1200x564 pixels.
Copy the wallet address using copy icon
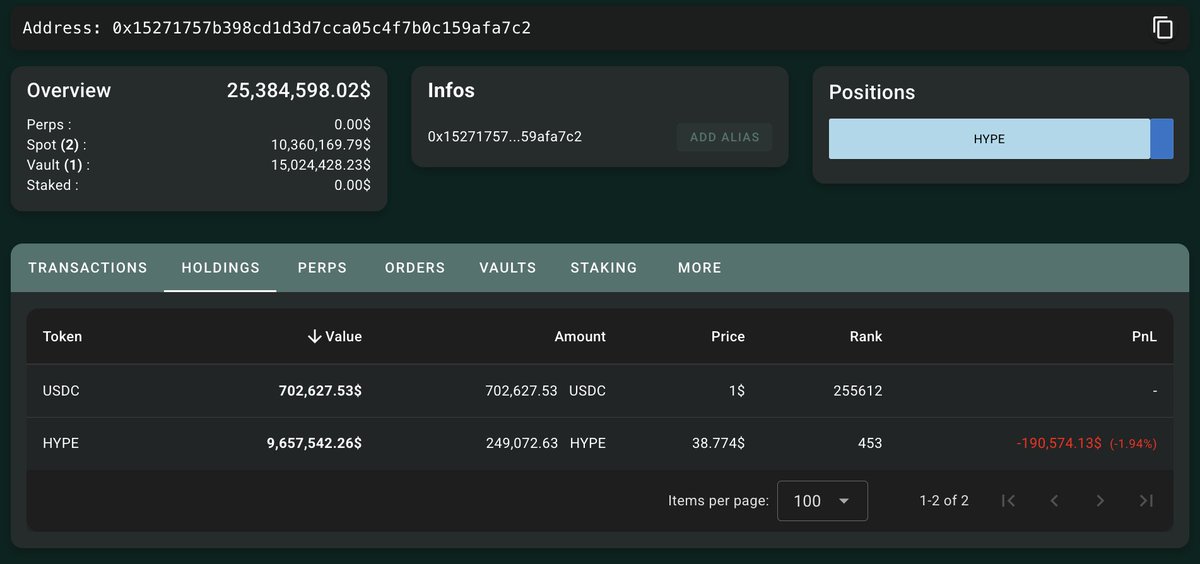1162,28
